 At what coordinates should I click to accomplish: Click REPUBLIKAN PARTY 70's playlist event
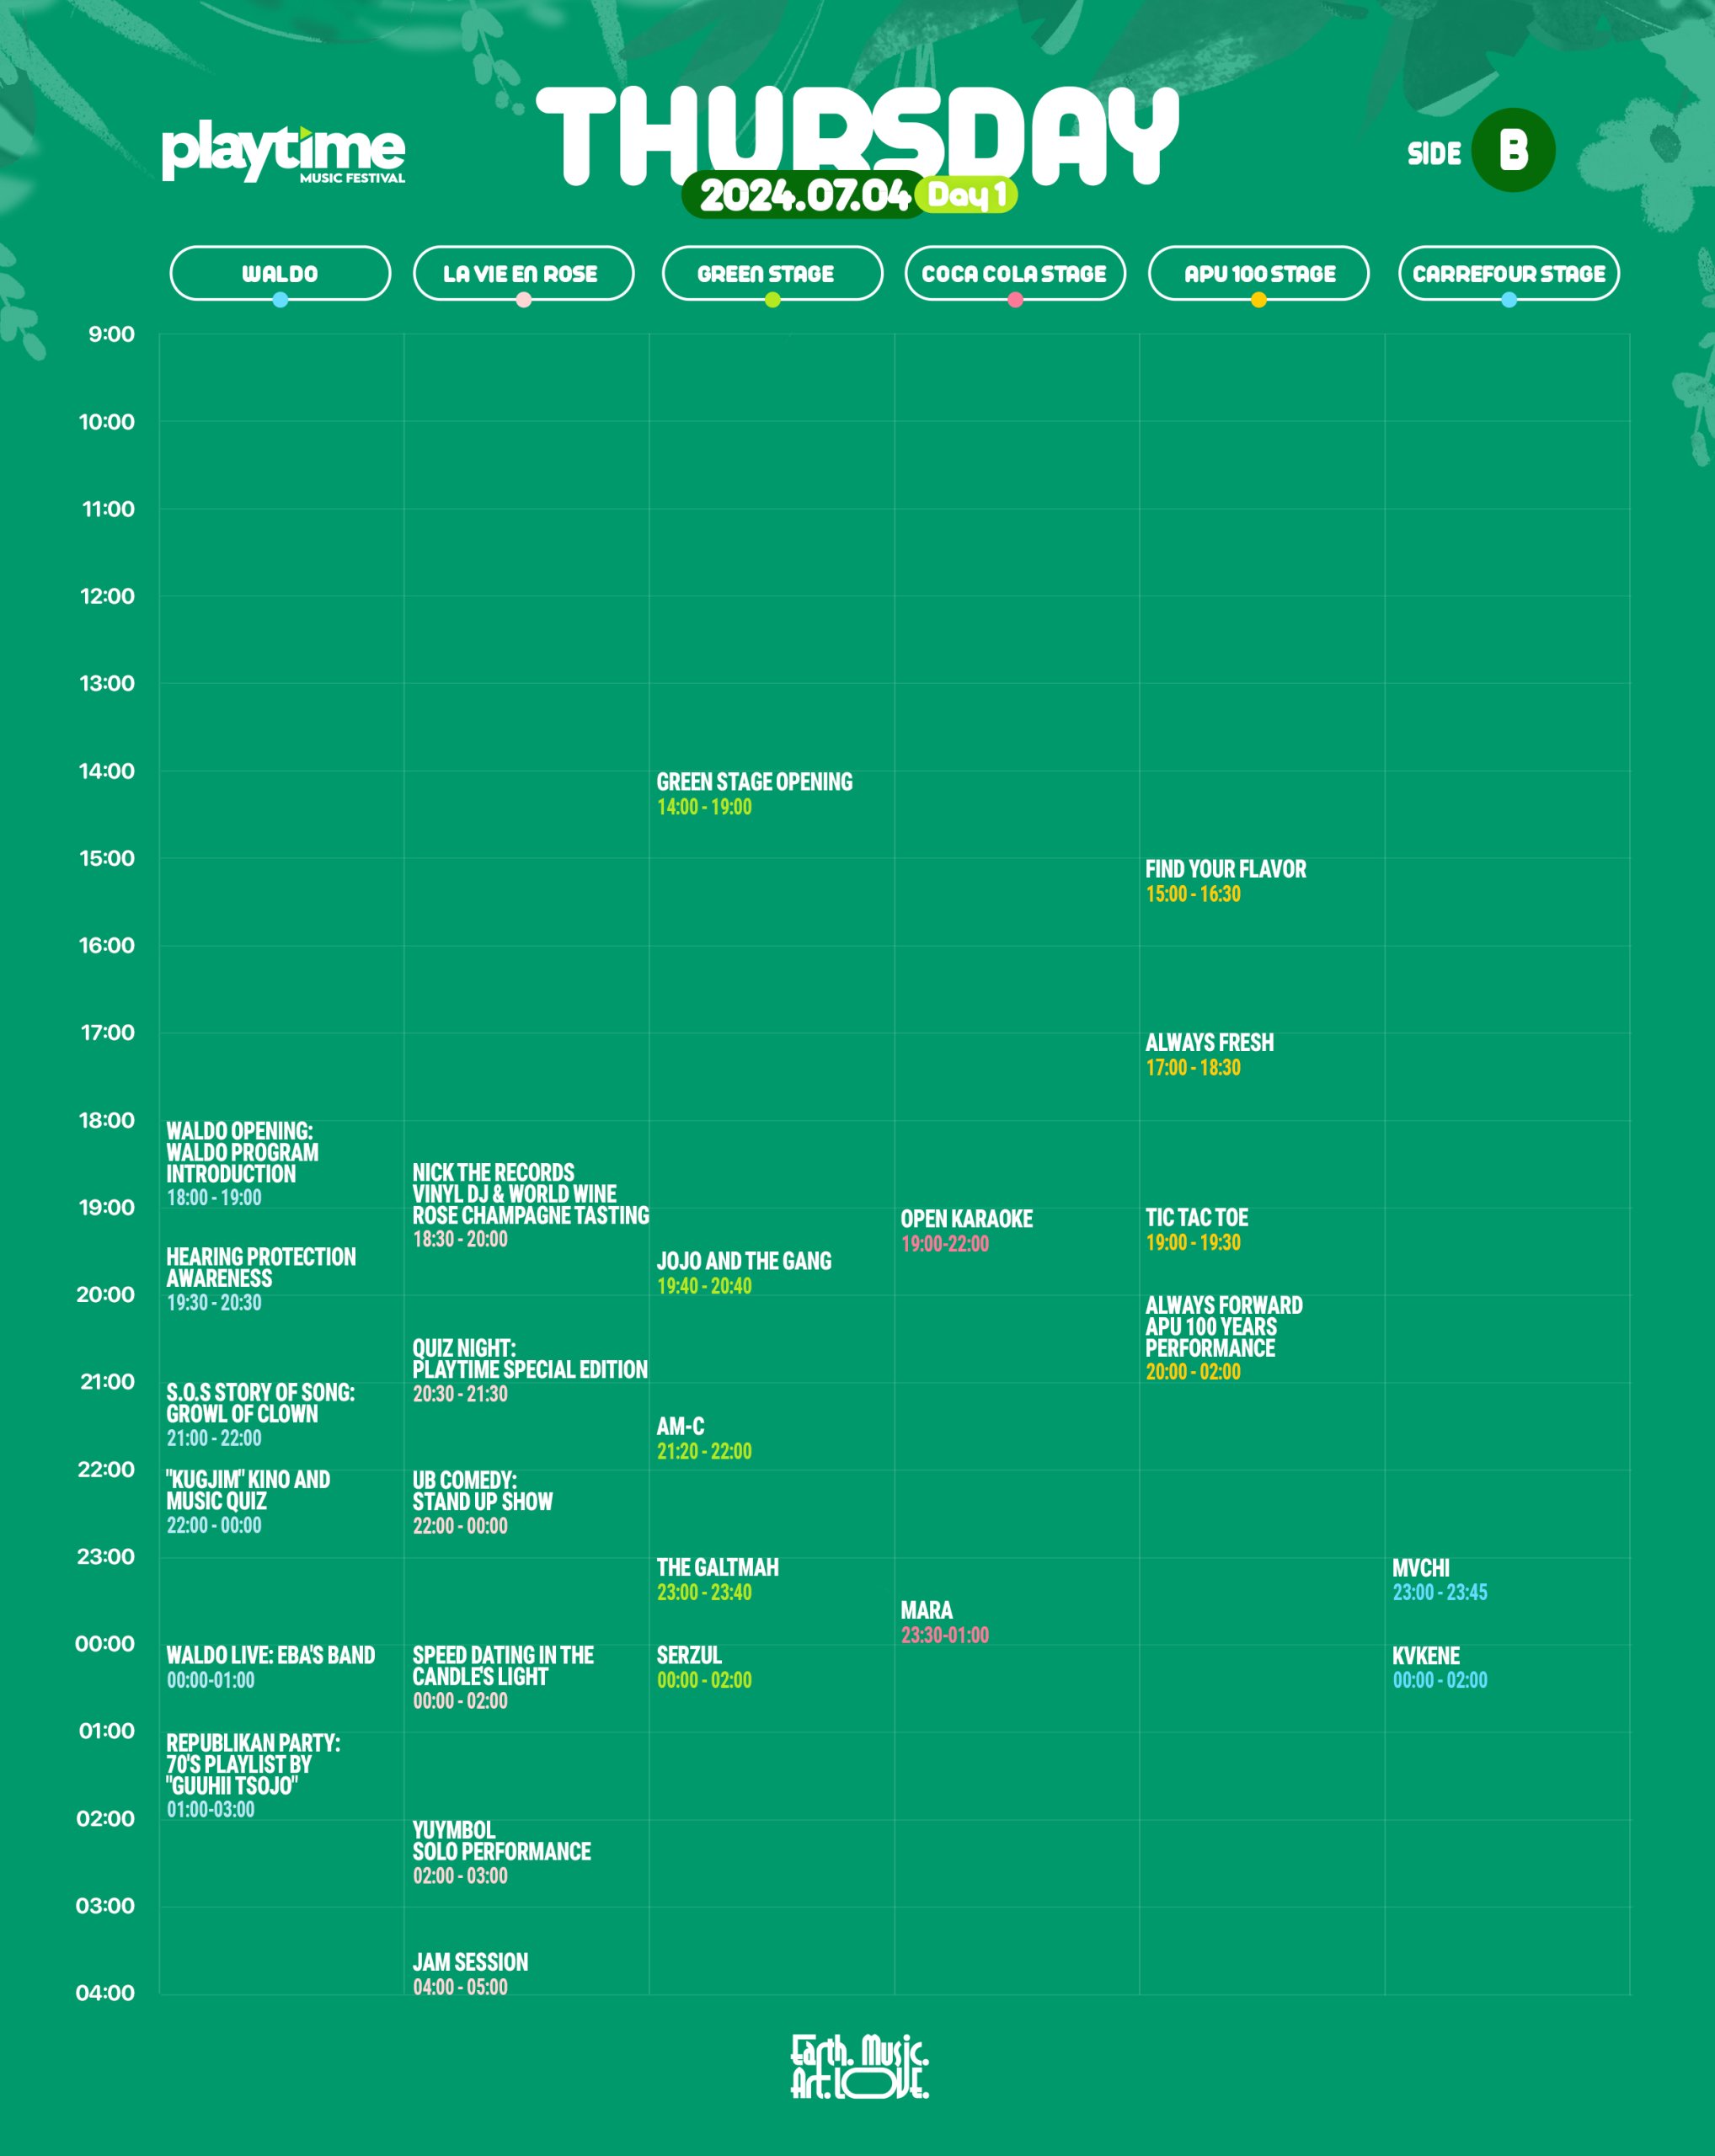pos(253,1776)
